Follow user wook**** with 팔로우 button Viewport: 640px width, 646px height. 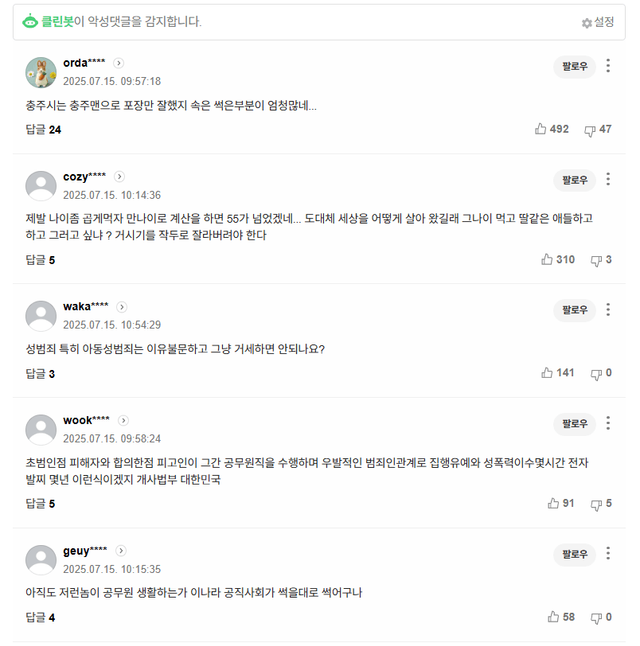point(574,424)
